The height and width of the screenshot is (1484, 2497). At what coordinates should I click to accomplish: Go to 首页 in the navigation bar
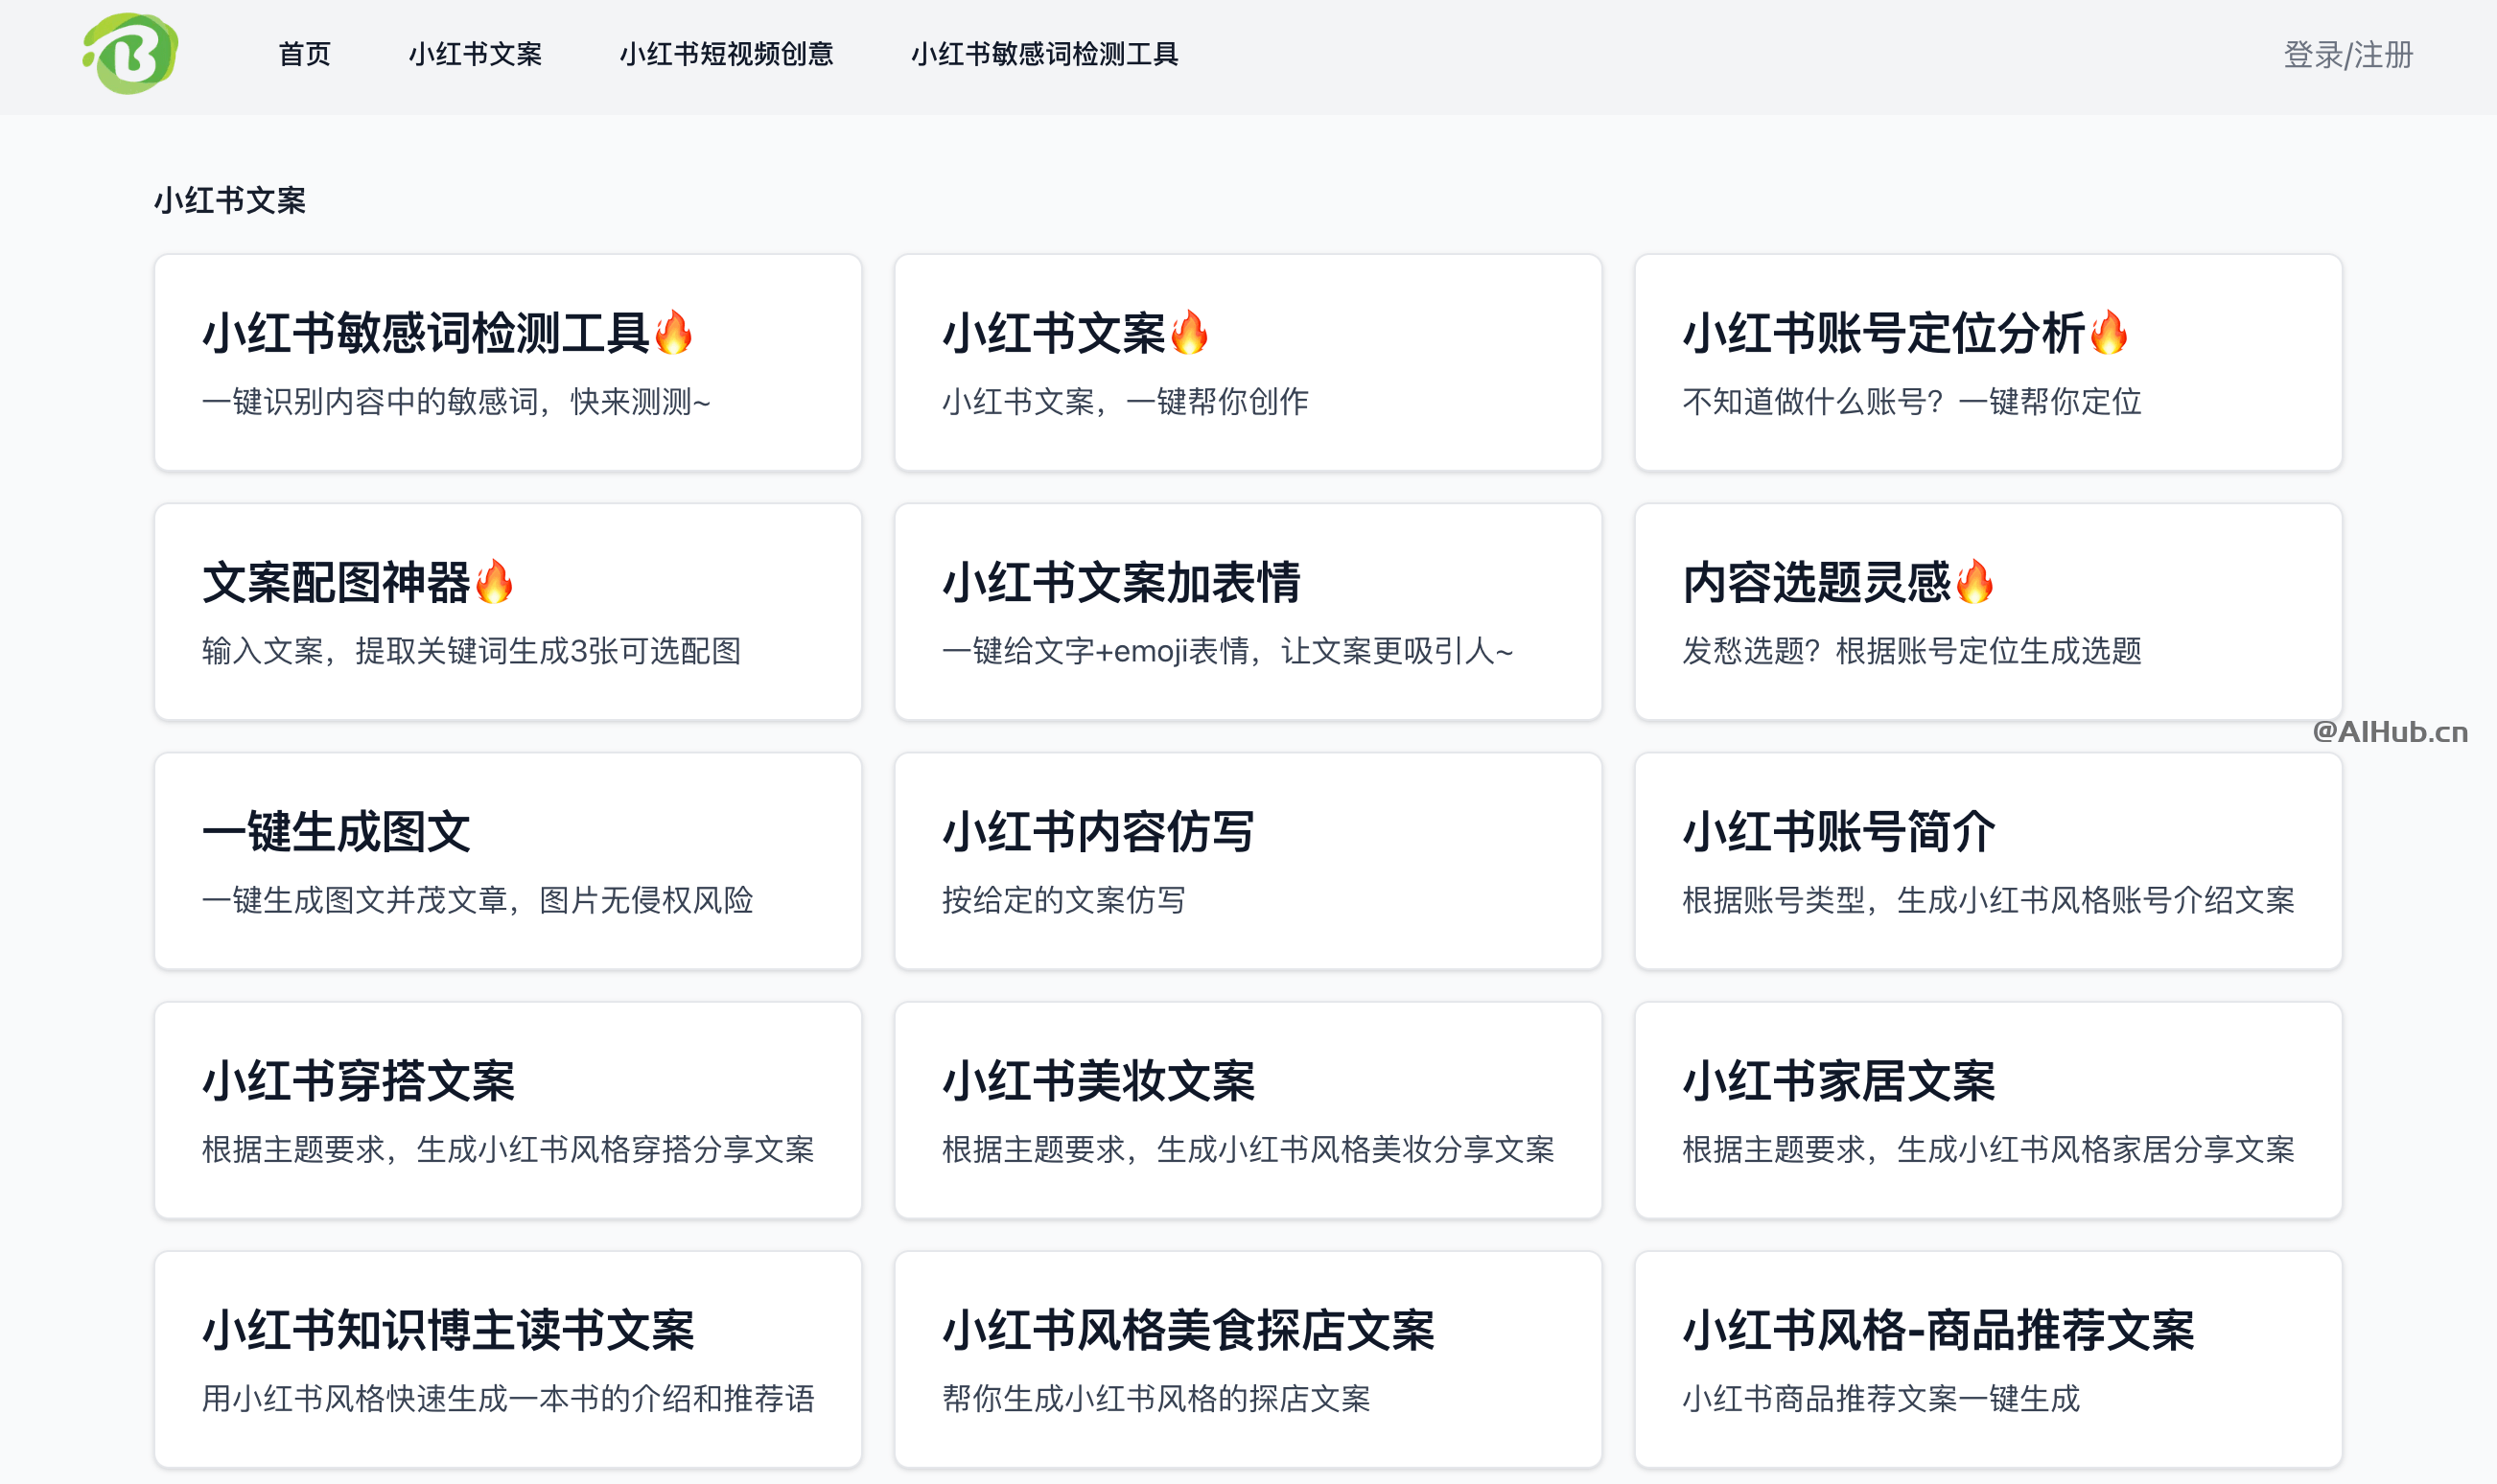[304, 54]
